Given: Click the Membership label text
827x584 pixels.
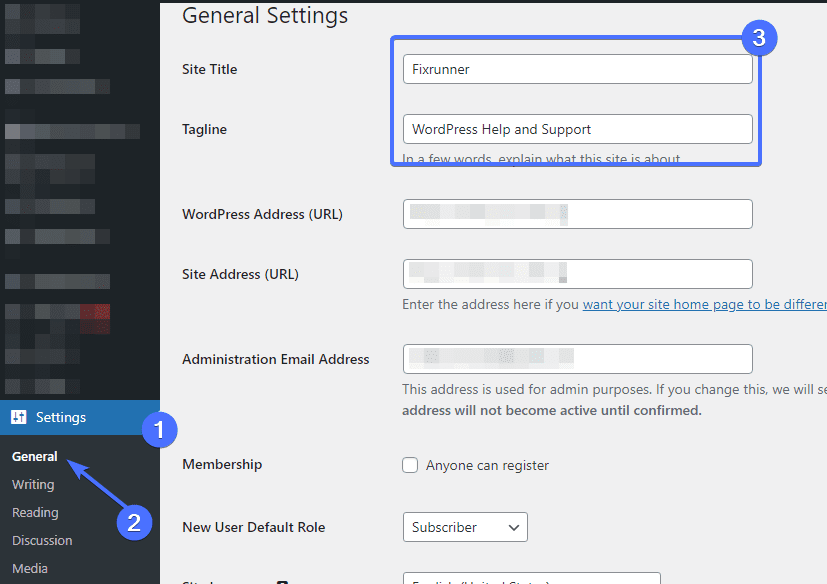Looking at the screenshot, I should pyautogui.click(x=222, y=464).
